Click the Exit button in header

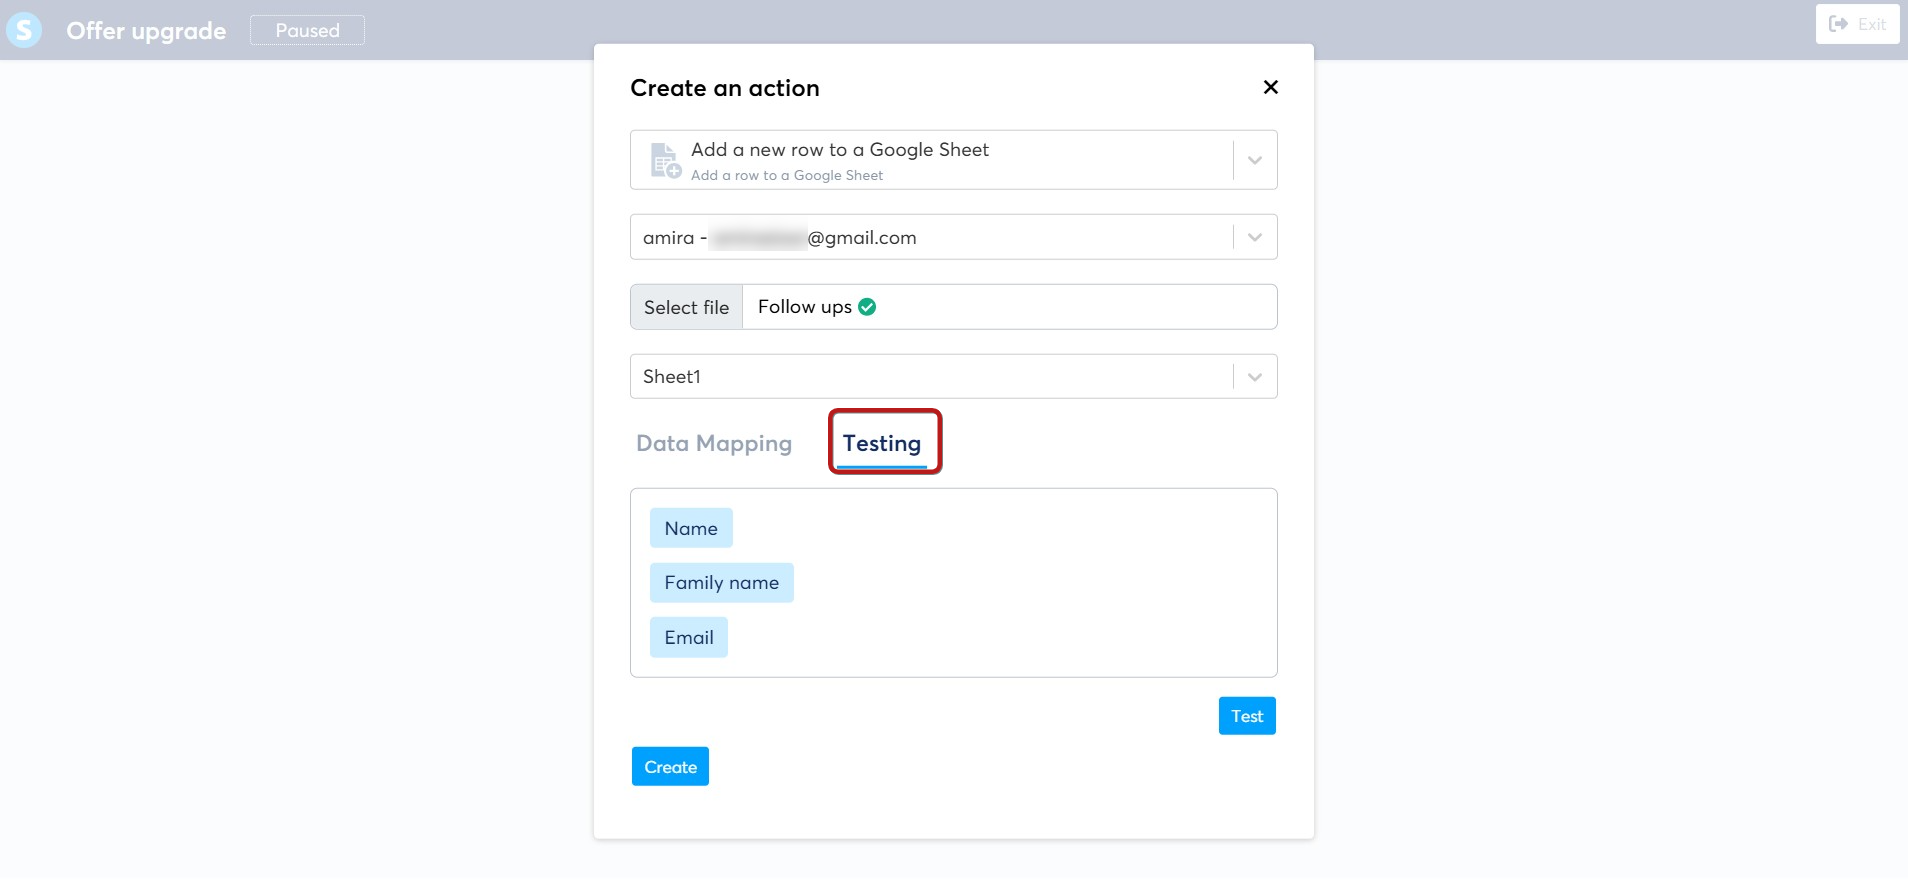click(x=1857, y=24)
